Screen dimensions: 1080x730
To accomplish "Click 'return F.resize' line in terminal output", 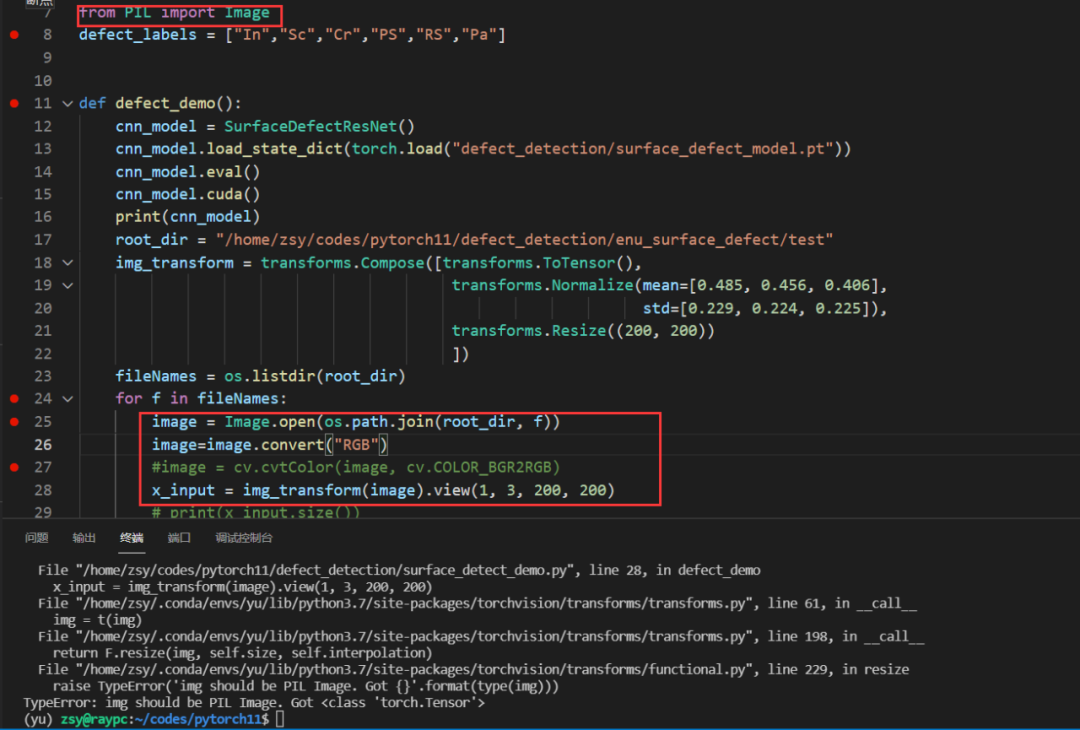I will pyautogui.click(x=242, y=653).
